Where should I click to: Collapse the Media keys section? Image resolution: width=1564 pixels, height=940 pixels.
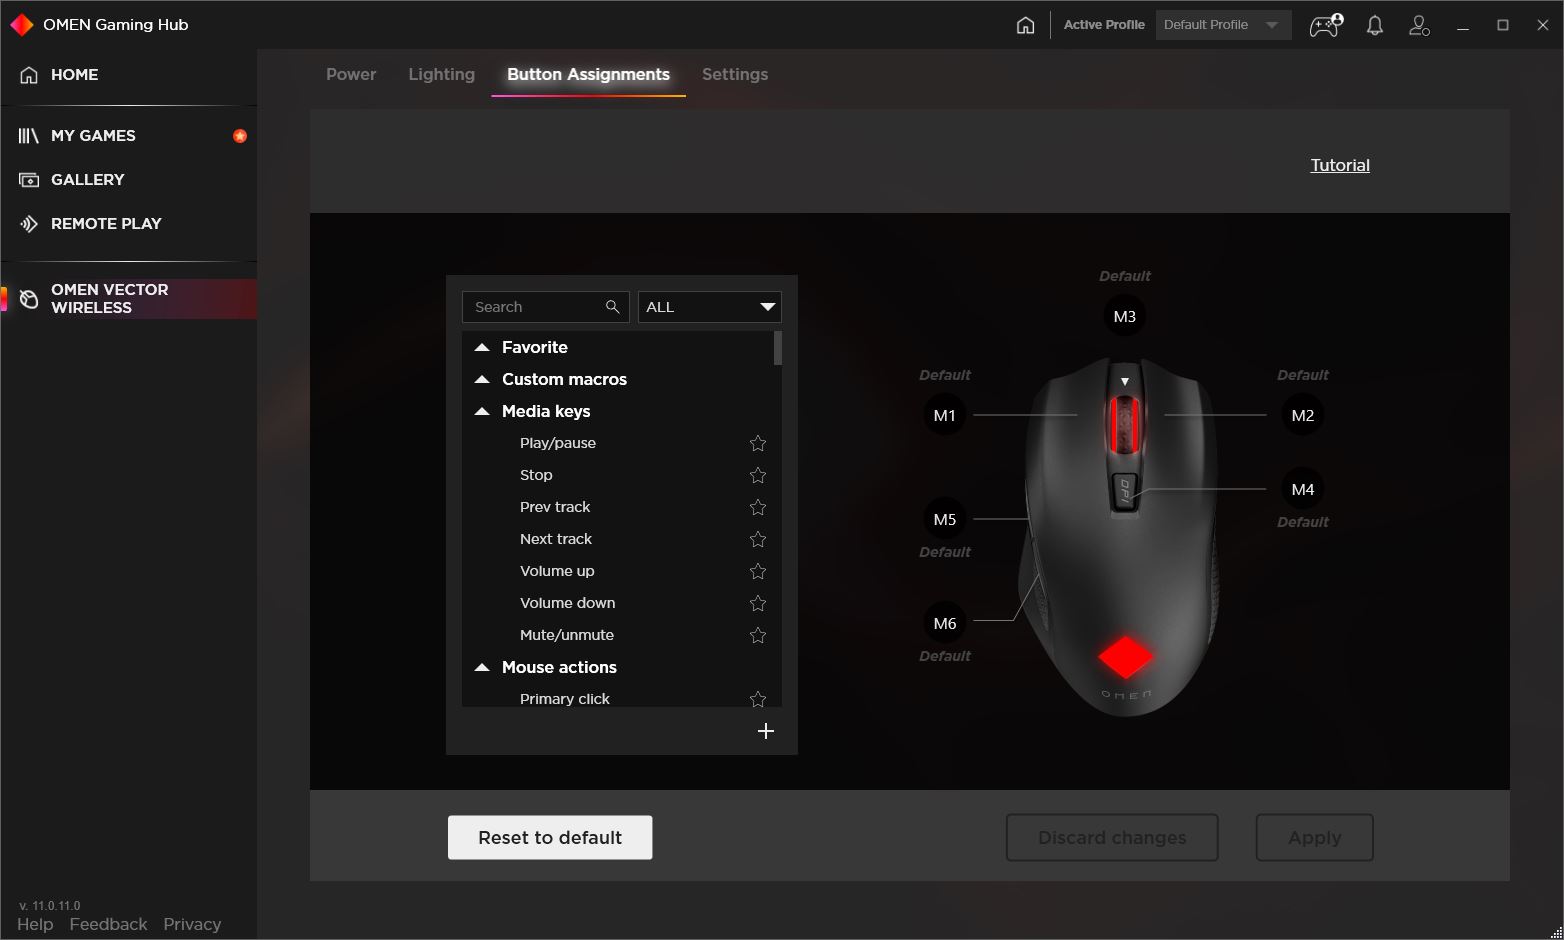tap(482, 411)
